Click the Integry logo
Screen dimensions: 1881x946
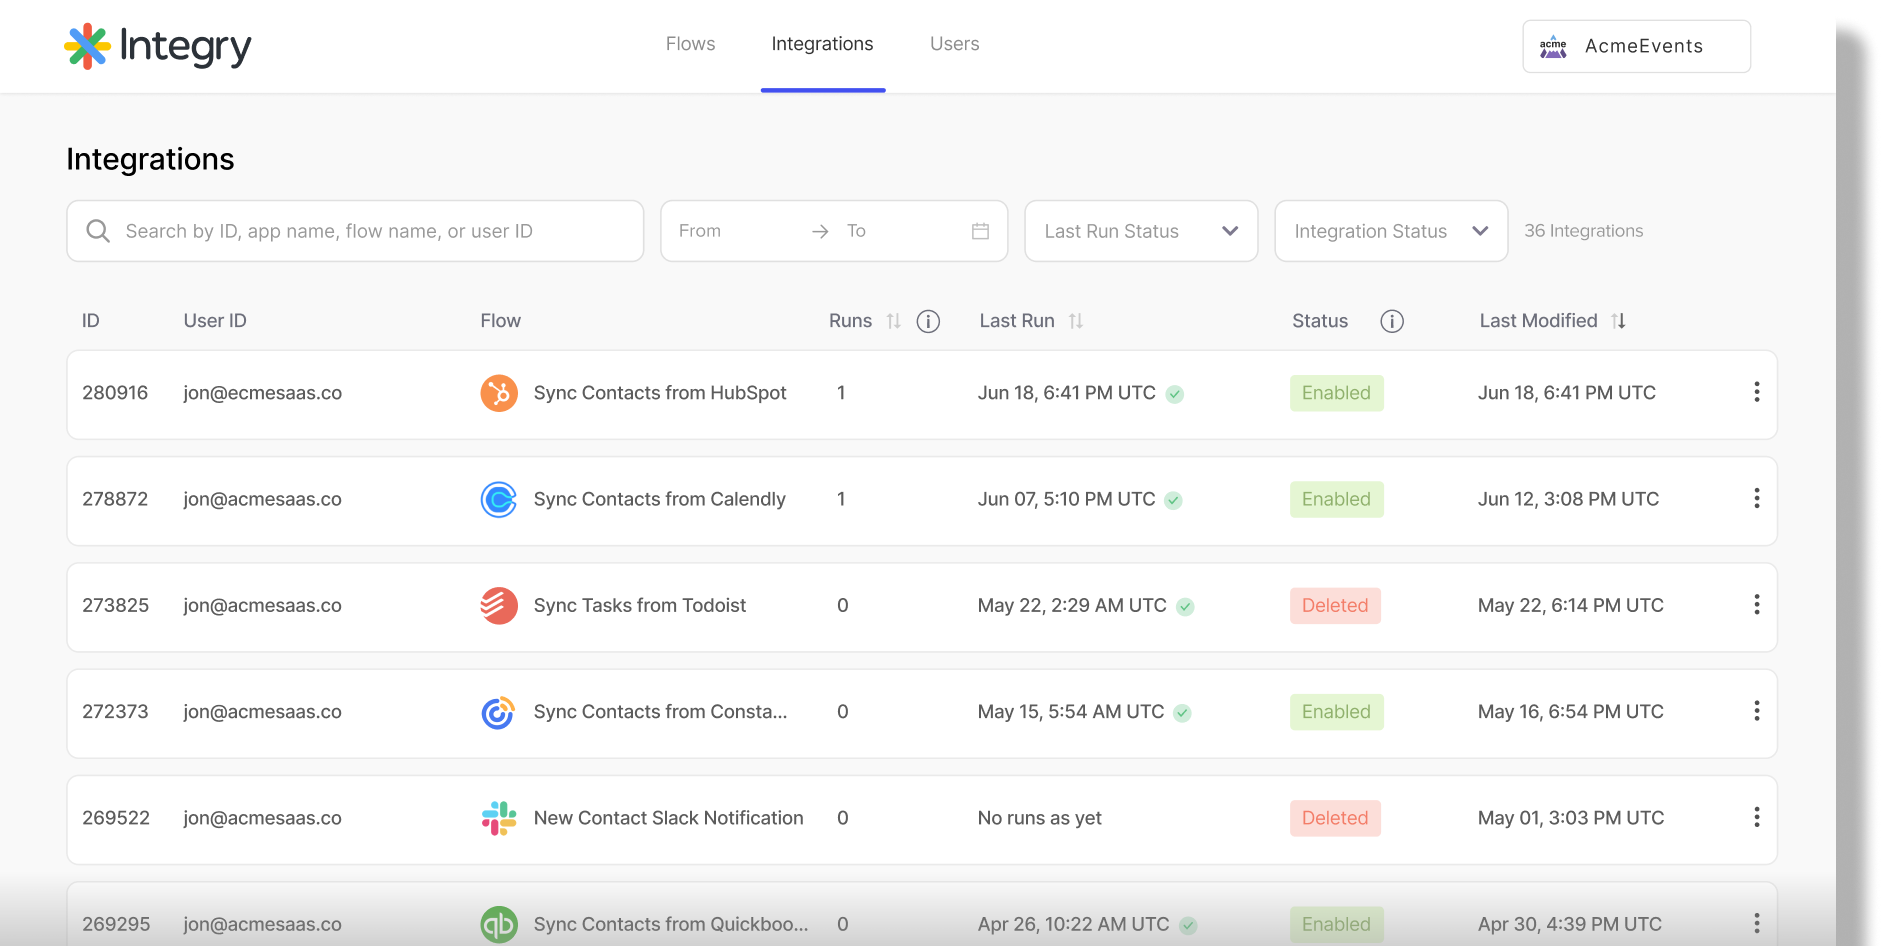157,45
